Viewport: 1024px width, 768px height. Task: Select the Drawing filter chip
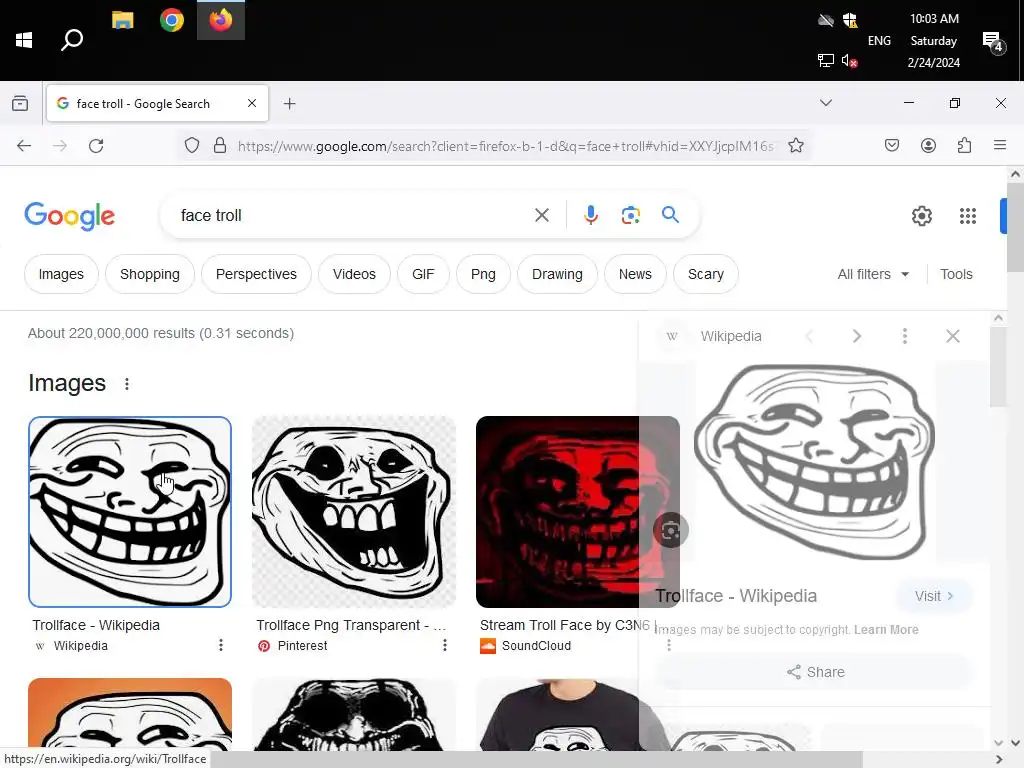557,274
